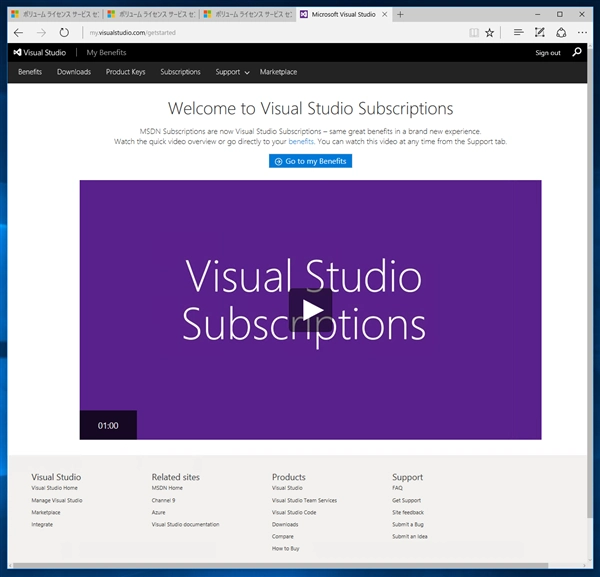This screenshot has height=577, width=600.
Task: Open the reading view book icon
Action: coord(474,33)
